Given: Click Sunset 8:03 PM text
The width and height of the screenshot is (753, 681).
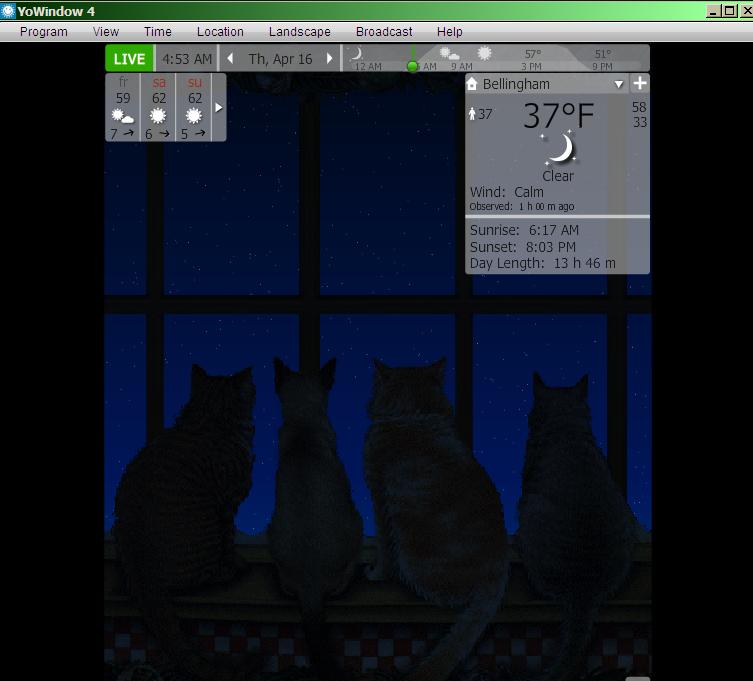Looking at the screenshot, I should [x=522, y=247].
